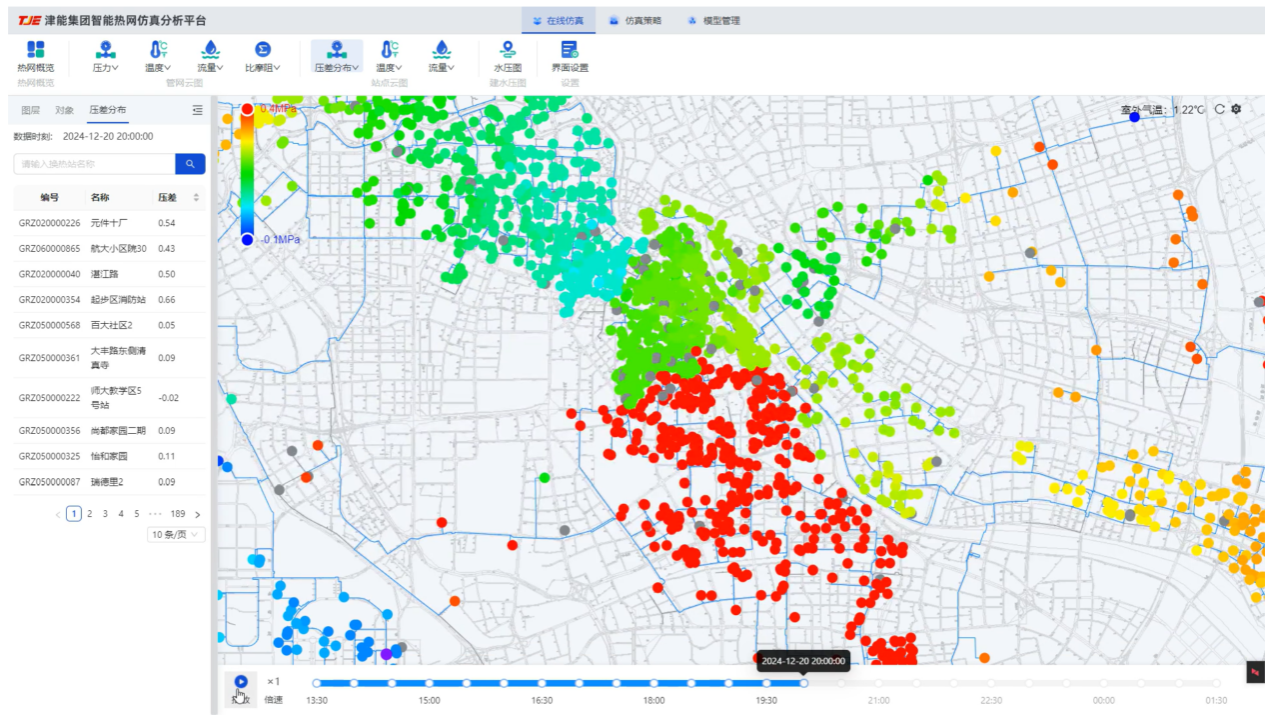Image resolution: width=1268 pixels, height=724 pixels.
Task: Click the refresh icon beside outdoor temperature
Action: (1219, 109)
